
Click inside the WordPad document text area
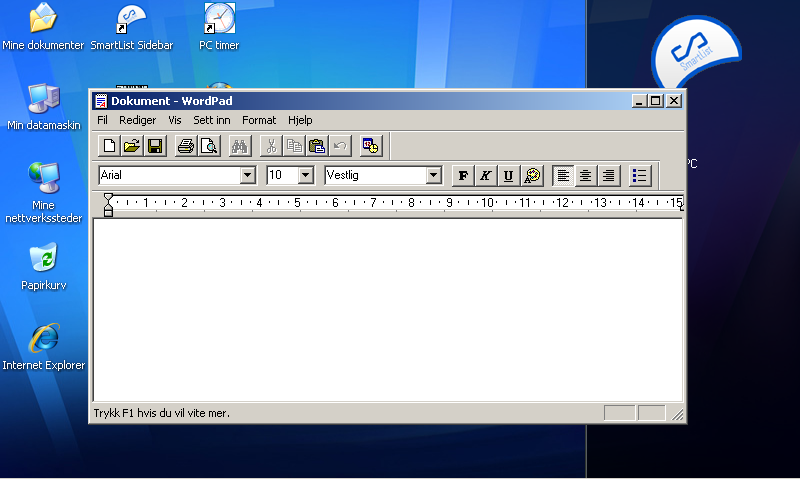click(x=388, y=310)
